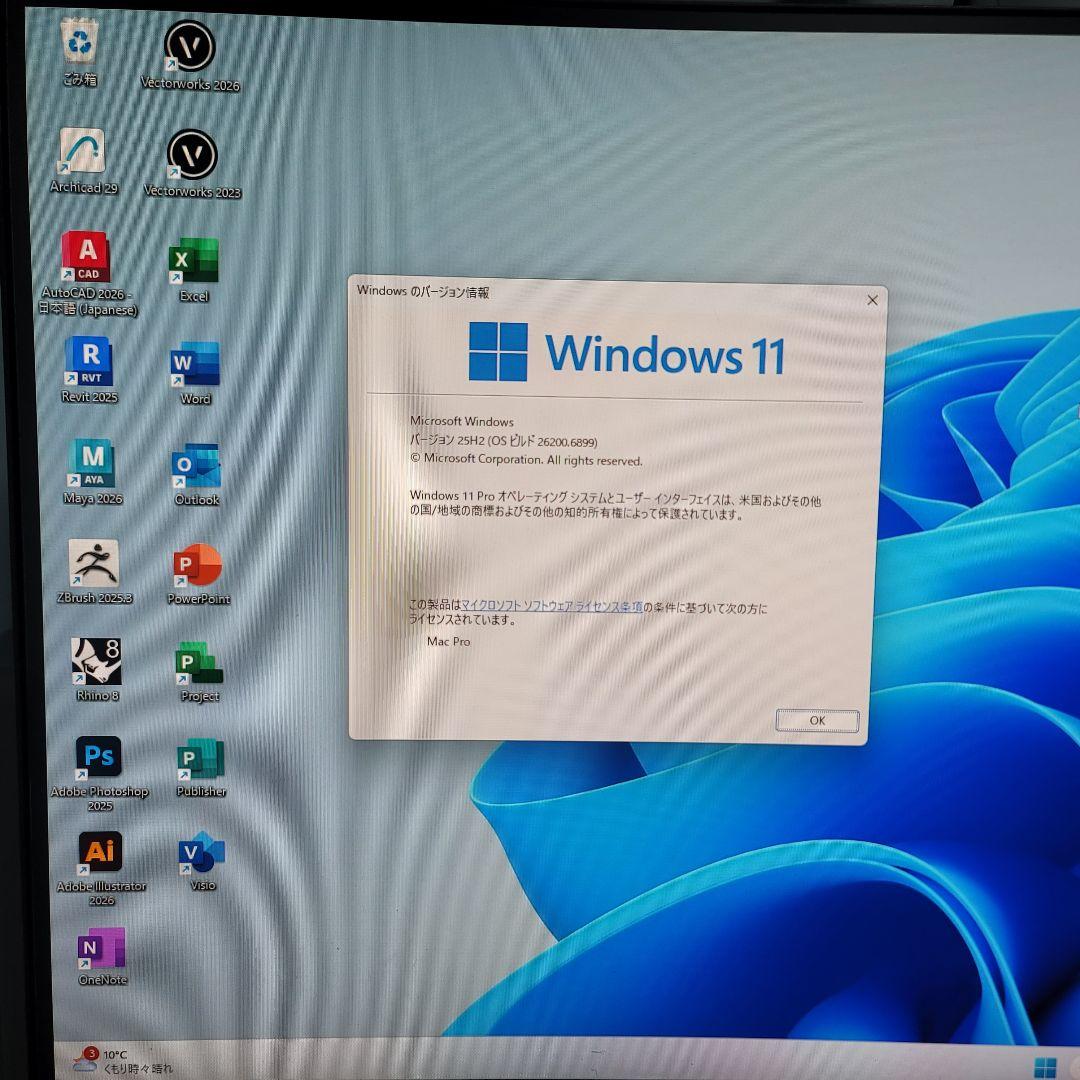The height and width of the screenshot is (1080, 1080).
Task: Click the Maya 2026 shortcut icon
Action: [92, 464]
